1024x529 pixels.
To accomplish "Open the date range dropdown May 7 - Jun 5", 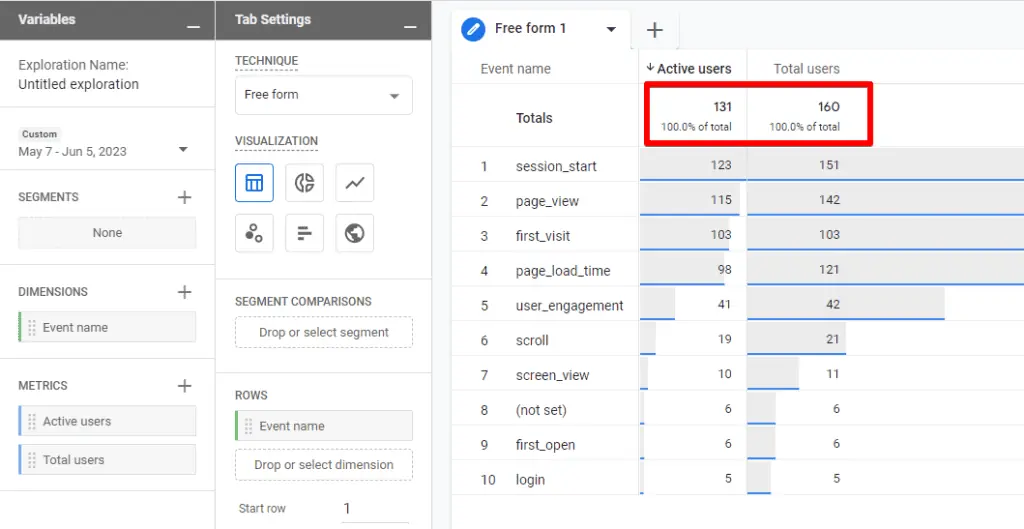I will point(183,150).
